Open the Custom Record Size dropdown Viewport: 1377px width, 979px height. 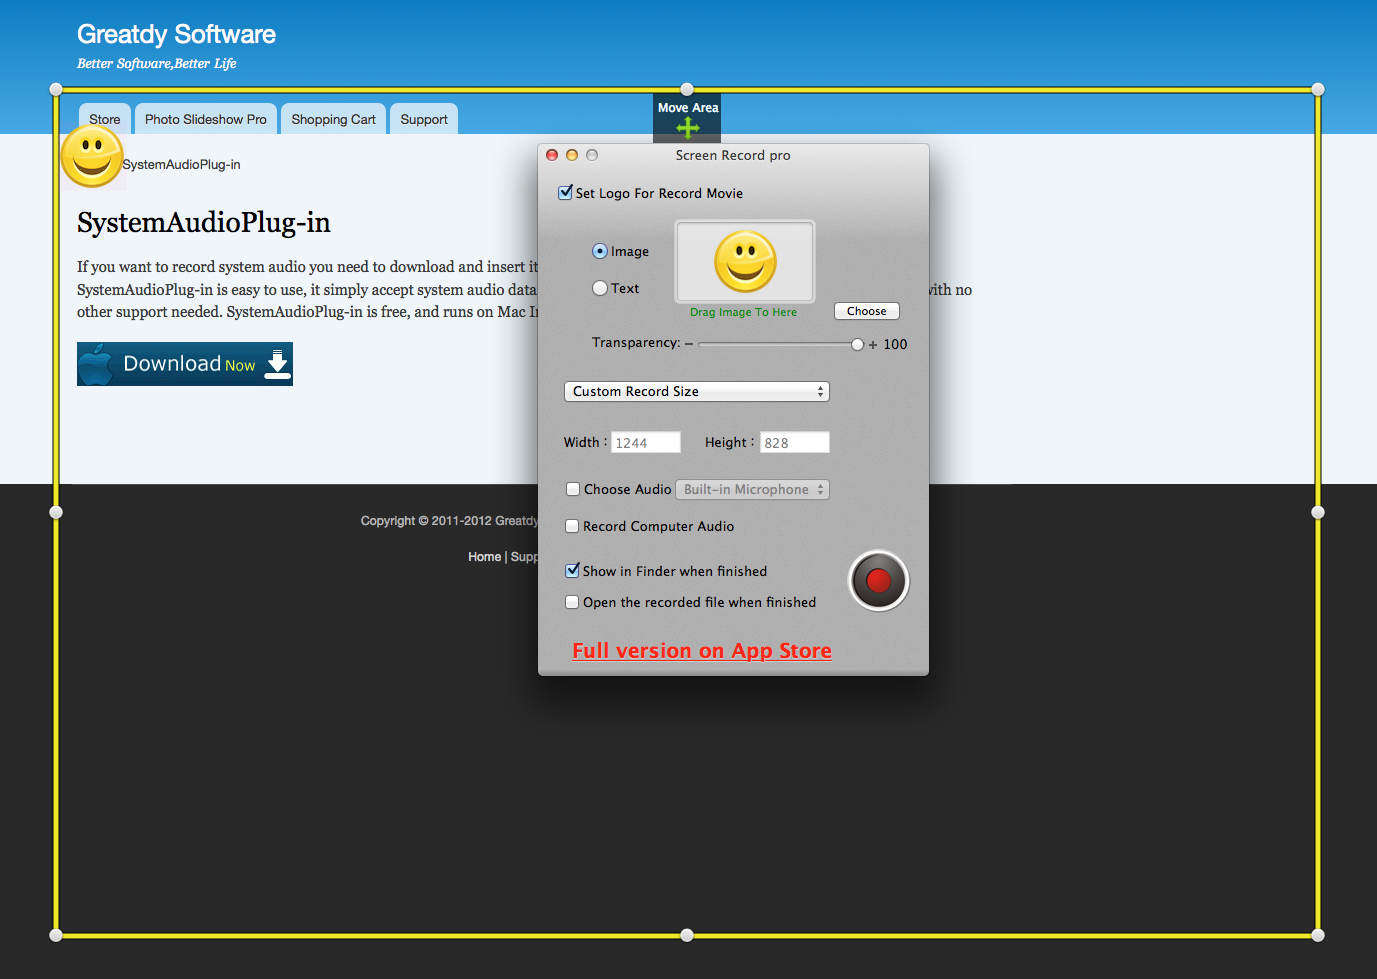[x=697, y=391]
